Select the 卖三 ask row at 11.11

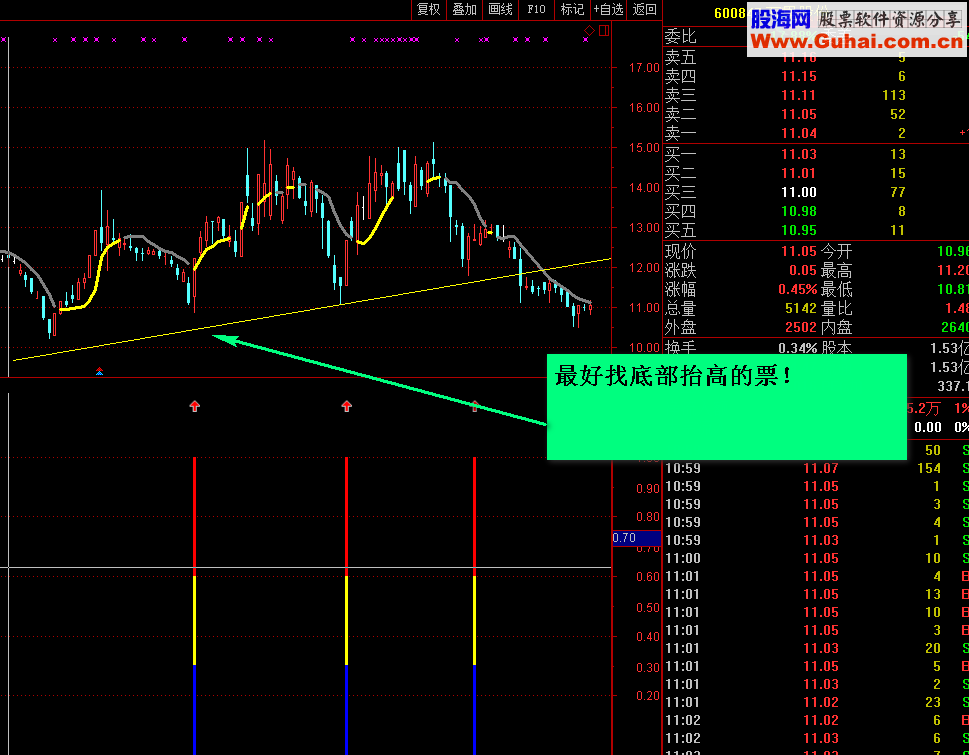click(x=816, y=95)
